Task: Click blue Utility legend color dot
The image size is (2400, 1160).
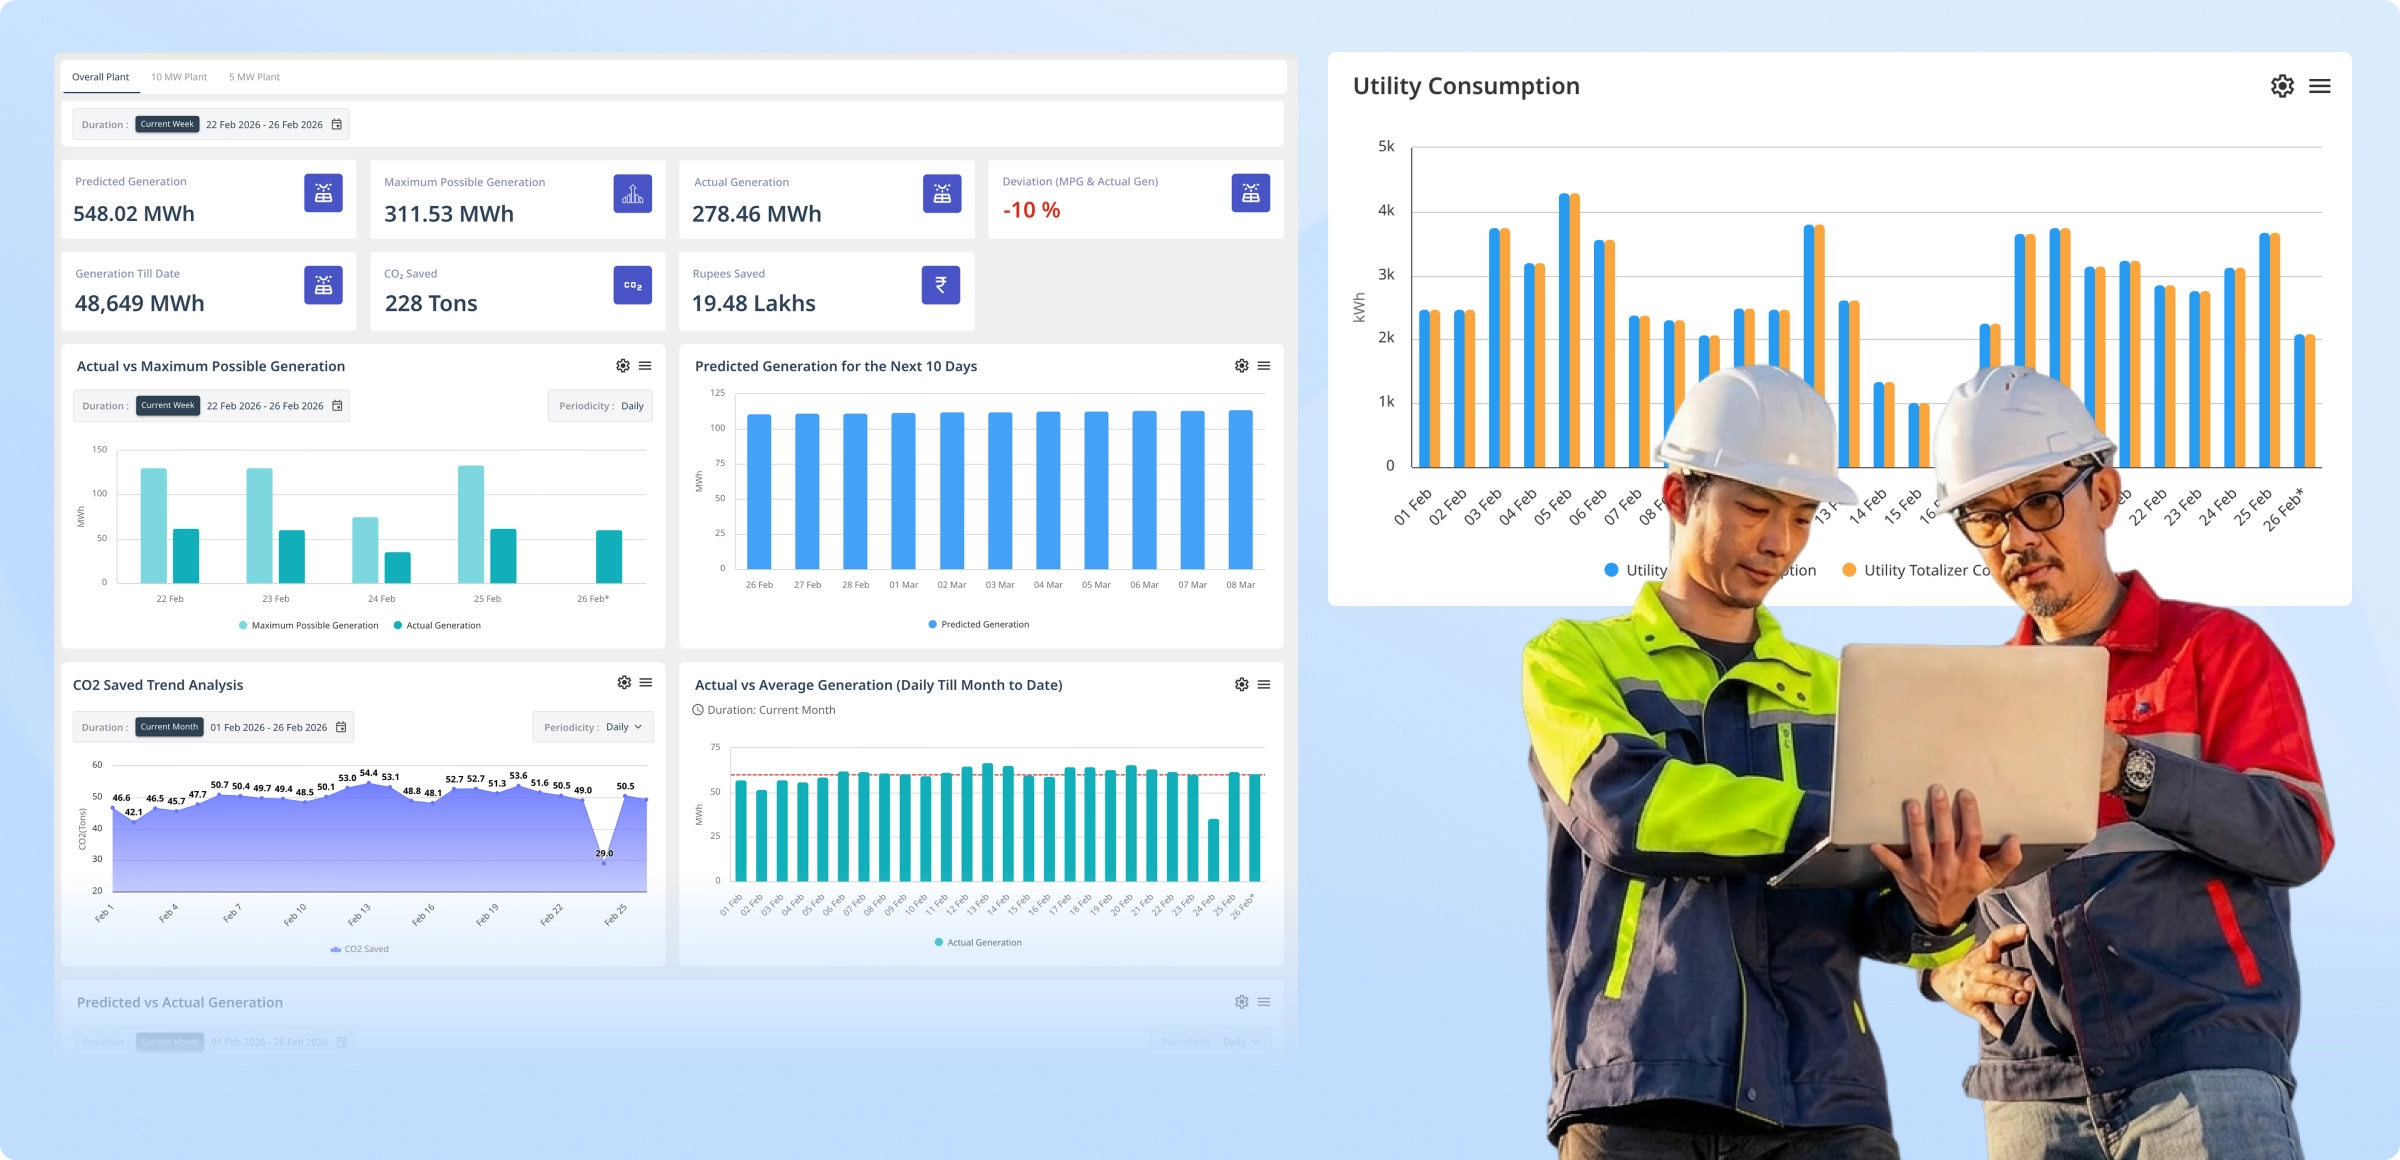Action: 1611,570
